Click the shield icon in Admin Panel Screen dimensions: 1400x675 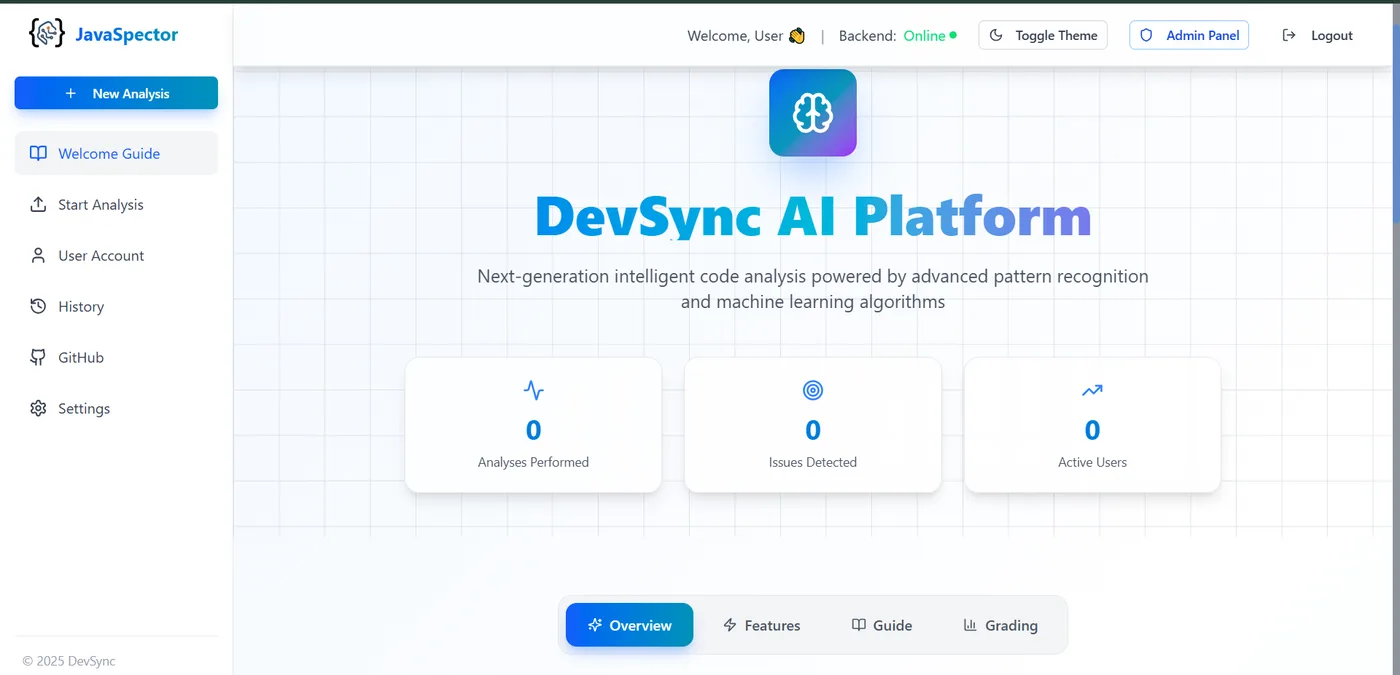1146,35
